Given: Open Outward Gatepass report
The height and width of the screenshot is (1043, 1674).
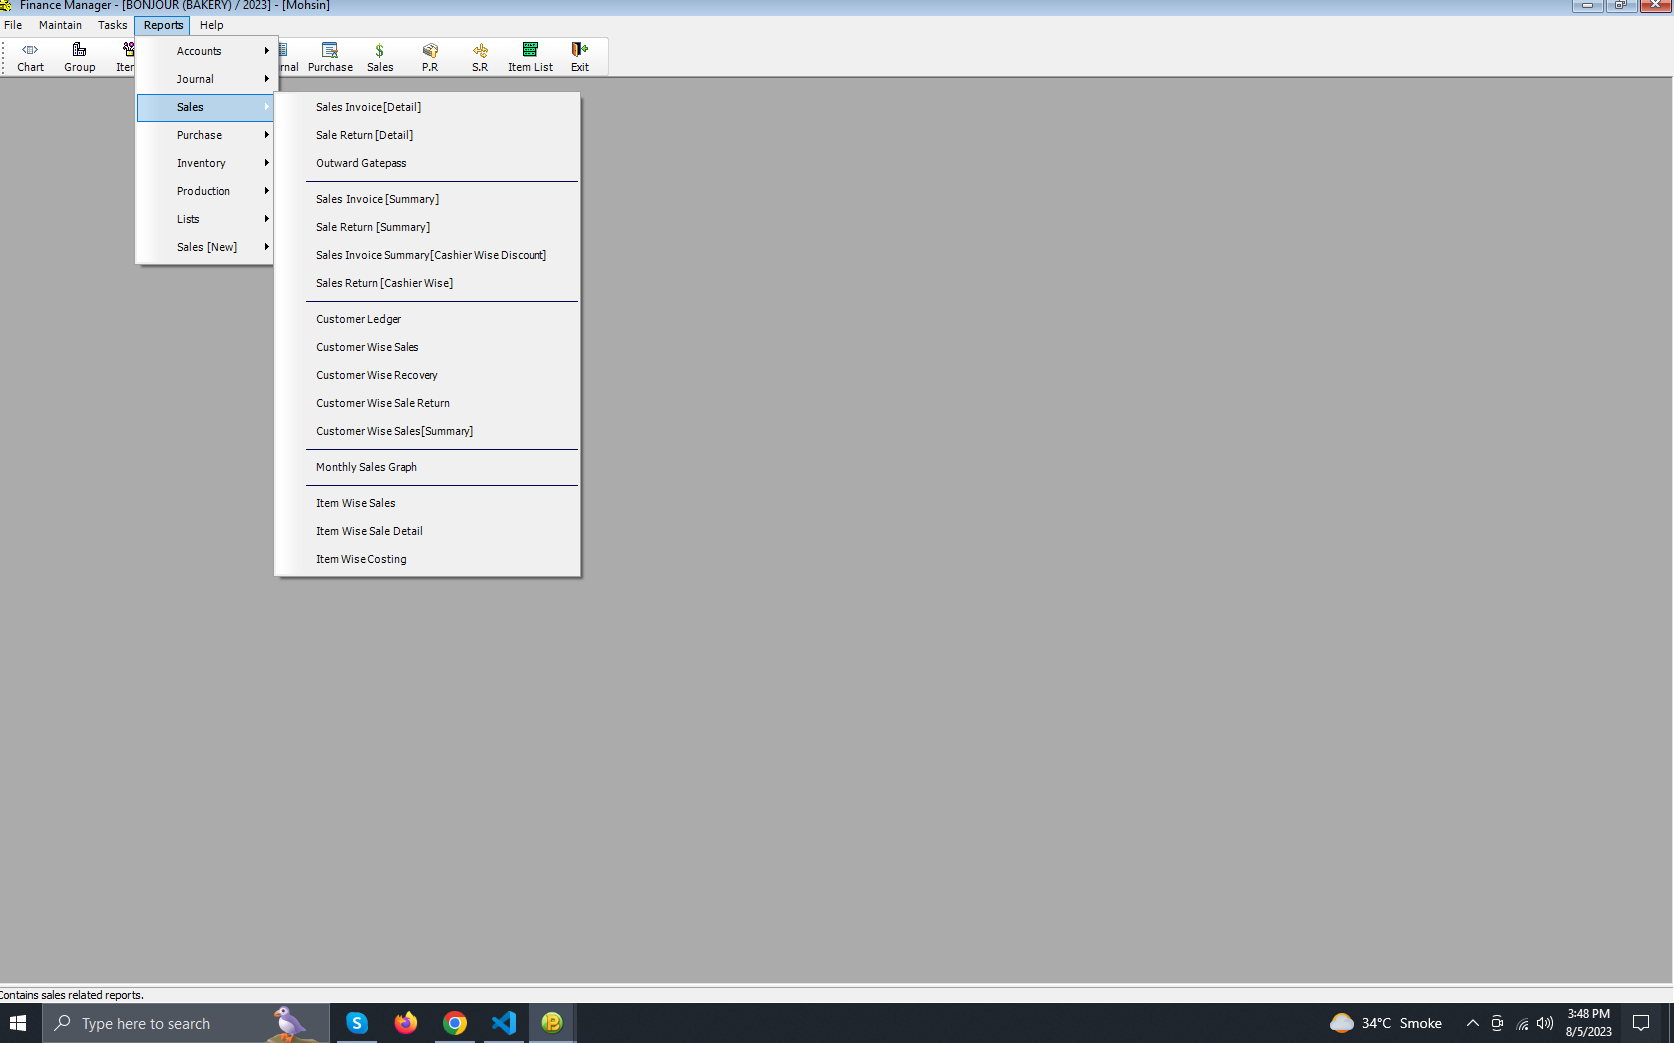Looking at the screenshot, I should 361,163.
